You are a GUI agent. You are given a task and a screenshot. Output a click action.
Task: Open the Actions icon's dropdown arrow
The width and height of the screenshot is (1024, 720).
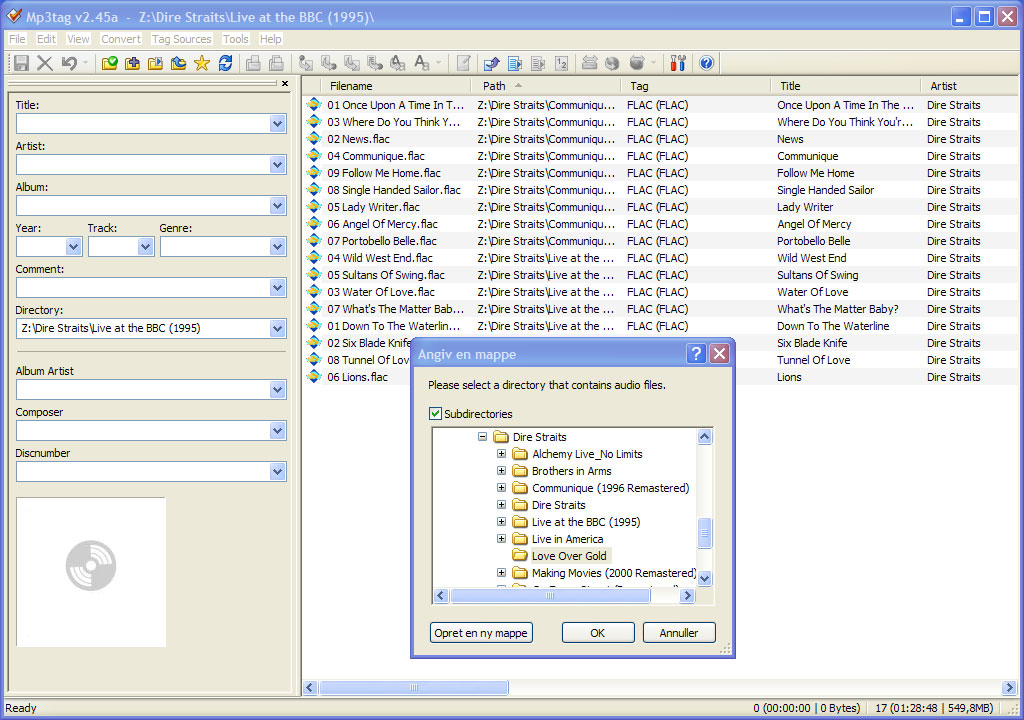pos(438,63)
